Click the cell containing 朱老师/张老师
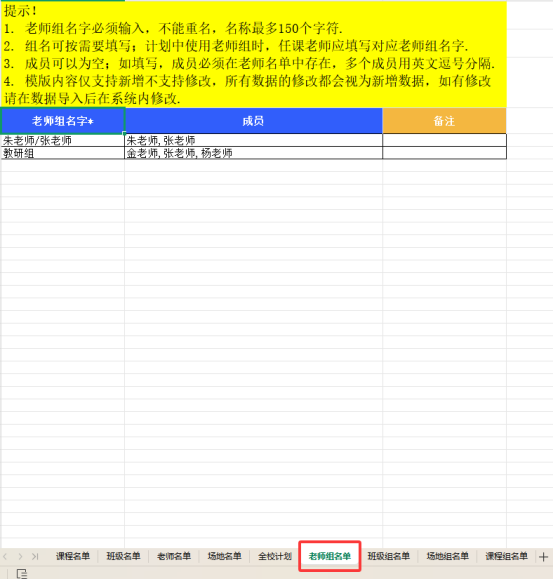This screenshot has width=554, height=580. click(x=63, y=141)
